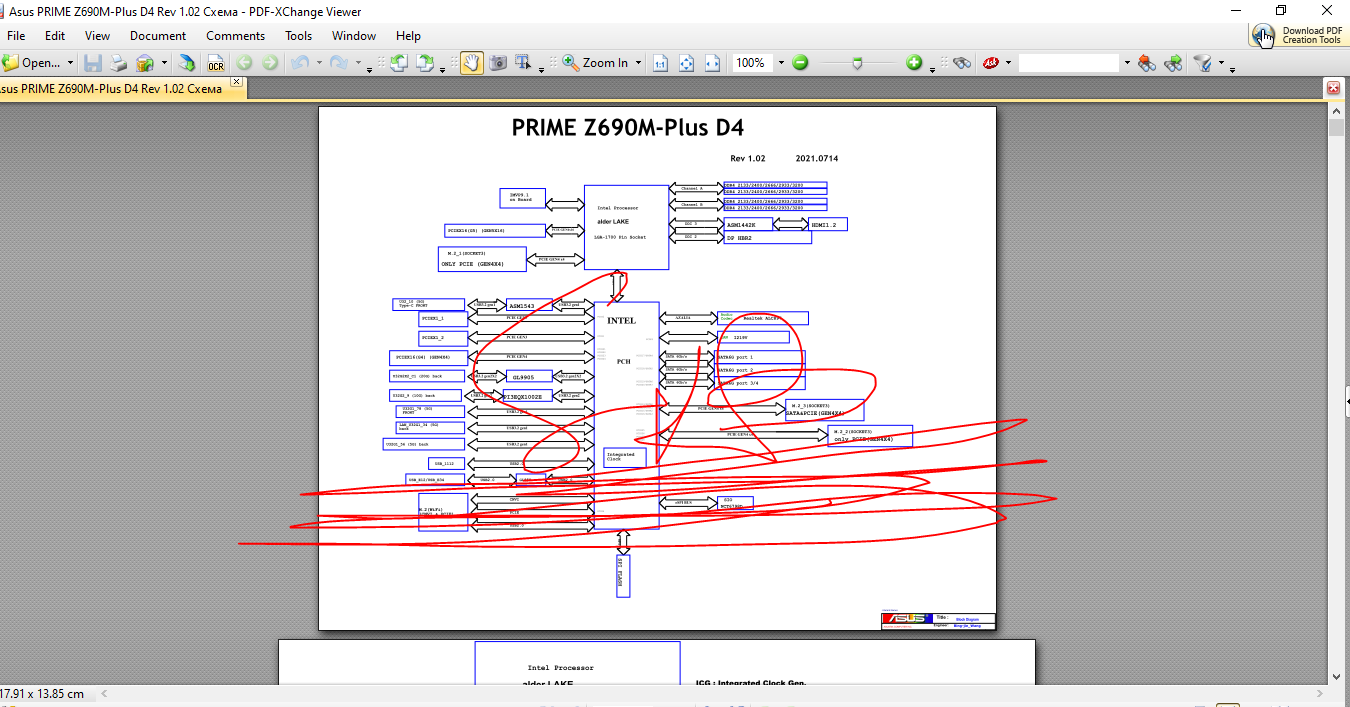The height and width of the screenshot is (707, 1350).
Task: Open the Window menu
Action: (354, 35)
